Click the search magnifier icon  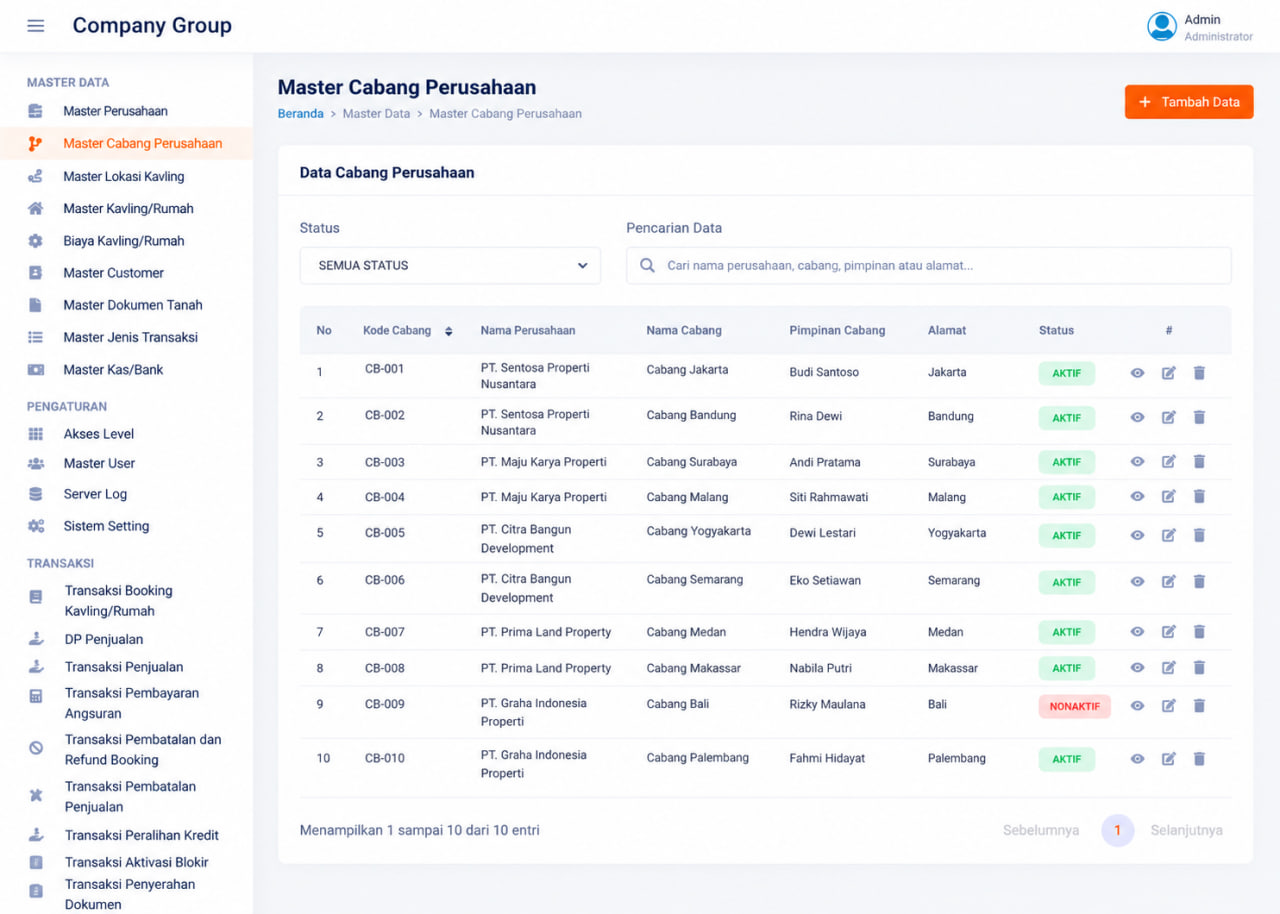647,266
